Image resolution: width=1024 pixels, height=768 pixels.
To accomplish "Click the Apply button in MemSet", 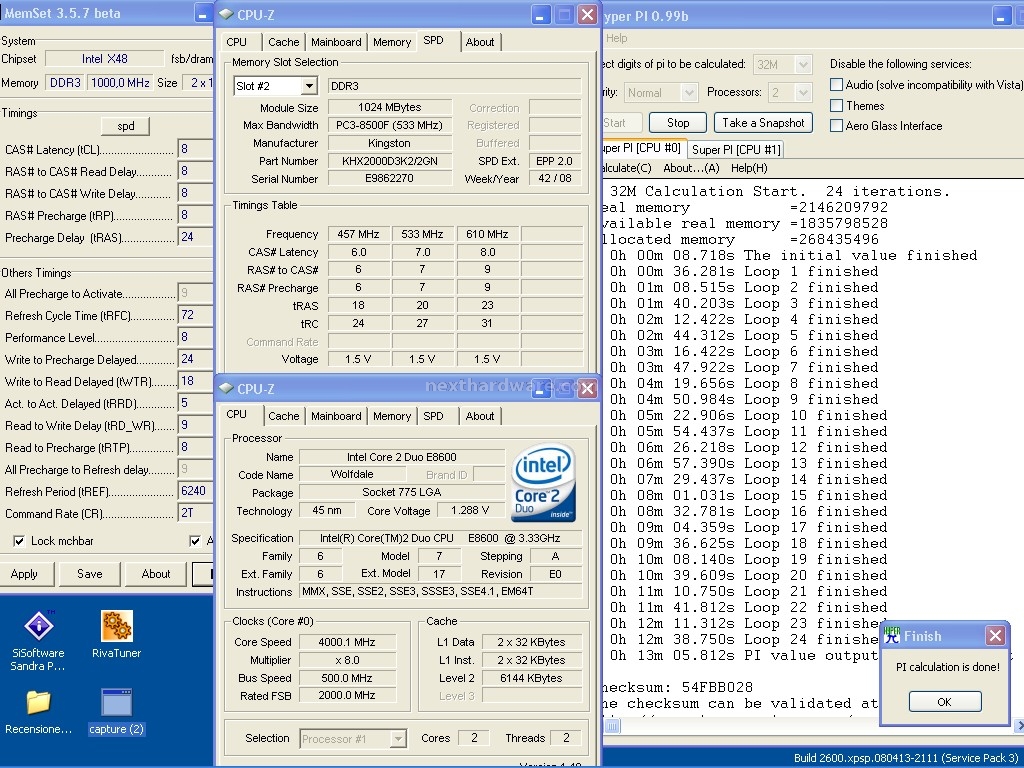I will 24,574.
